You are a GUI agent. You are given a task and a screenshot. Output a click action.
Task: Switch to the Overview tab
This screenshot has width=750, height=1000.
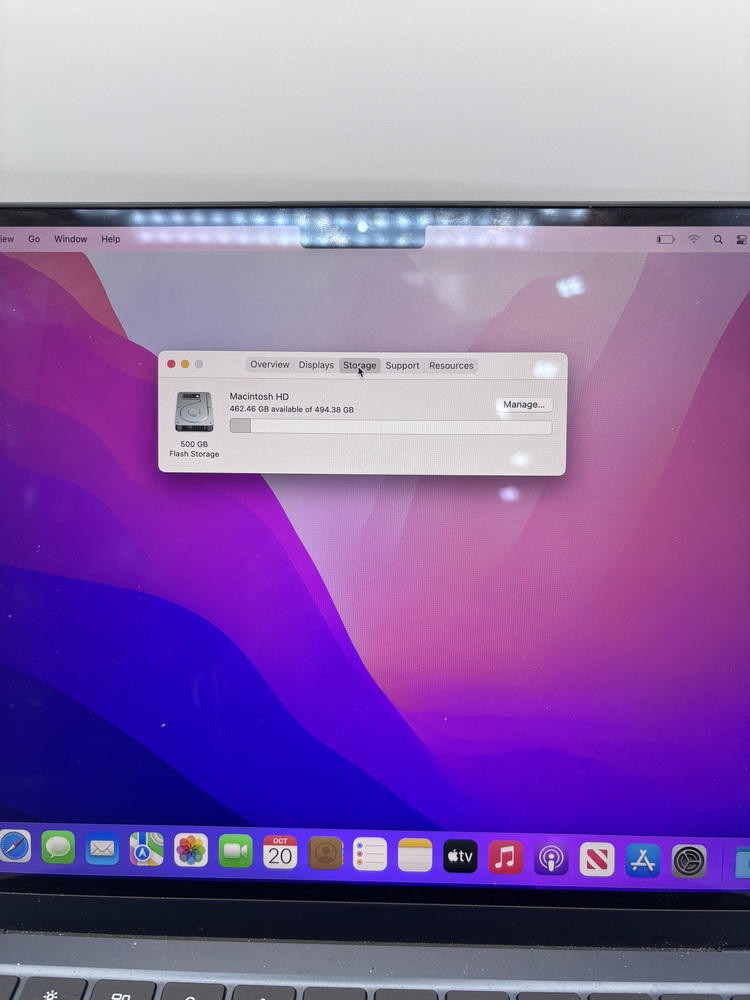[269, 365]
